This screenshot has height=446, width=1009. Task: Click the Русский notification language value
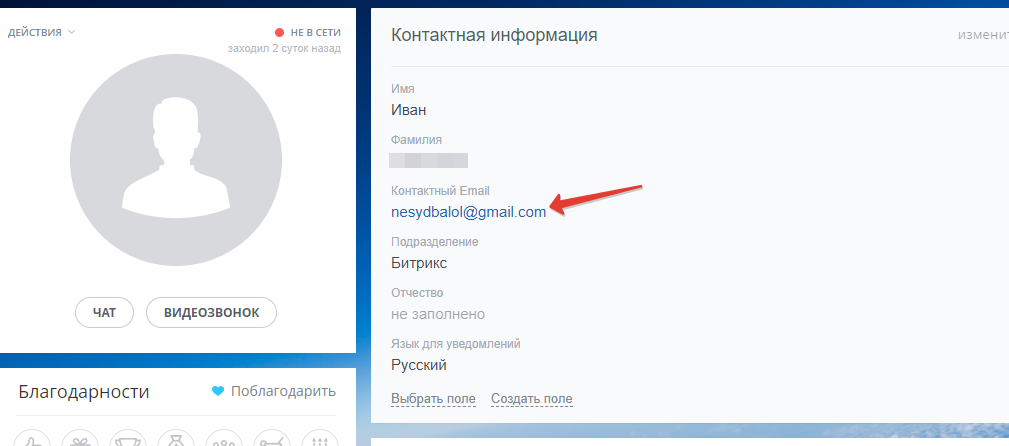(x=419, y=366)
